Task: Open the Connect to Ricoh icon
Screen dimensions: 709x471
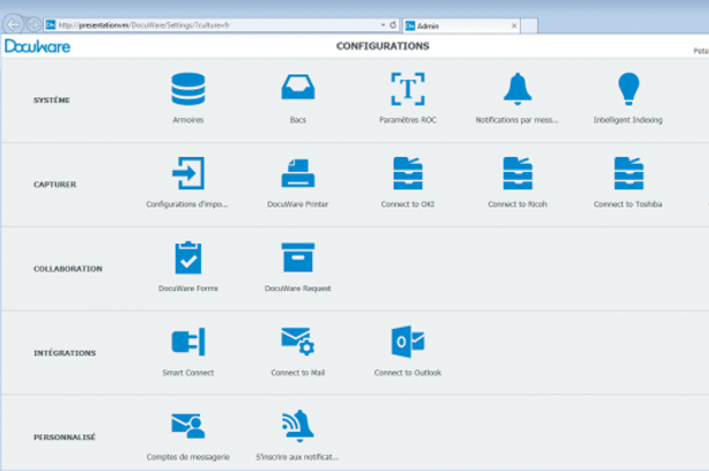Action: tap(518, 173)
